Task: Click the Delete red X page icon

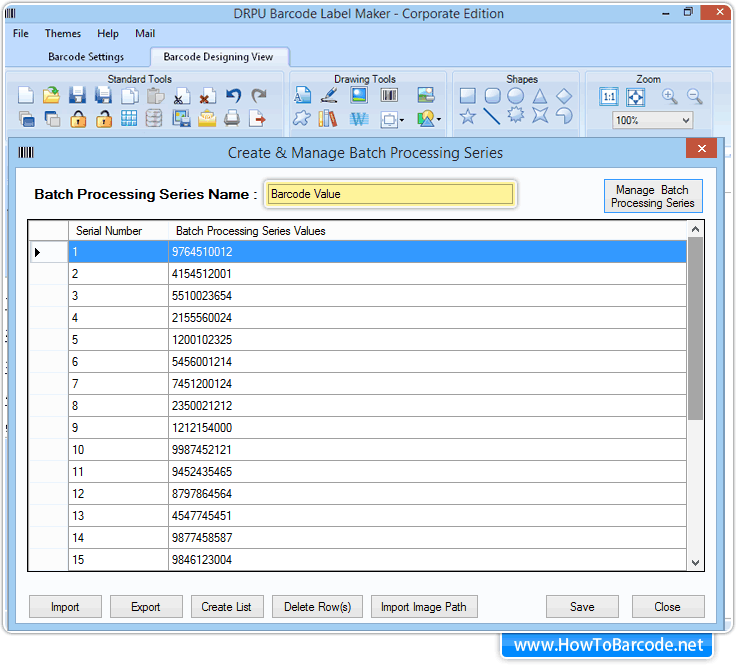Action: (x=207, y=95)
